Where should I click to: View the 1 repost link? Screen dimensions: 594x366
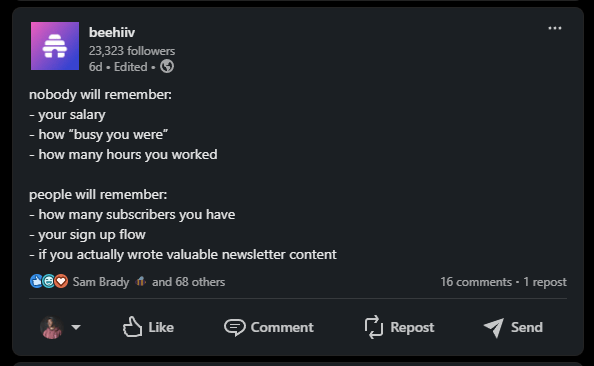545,282
